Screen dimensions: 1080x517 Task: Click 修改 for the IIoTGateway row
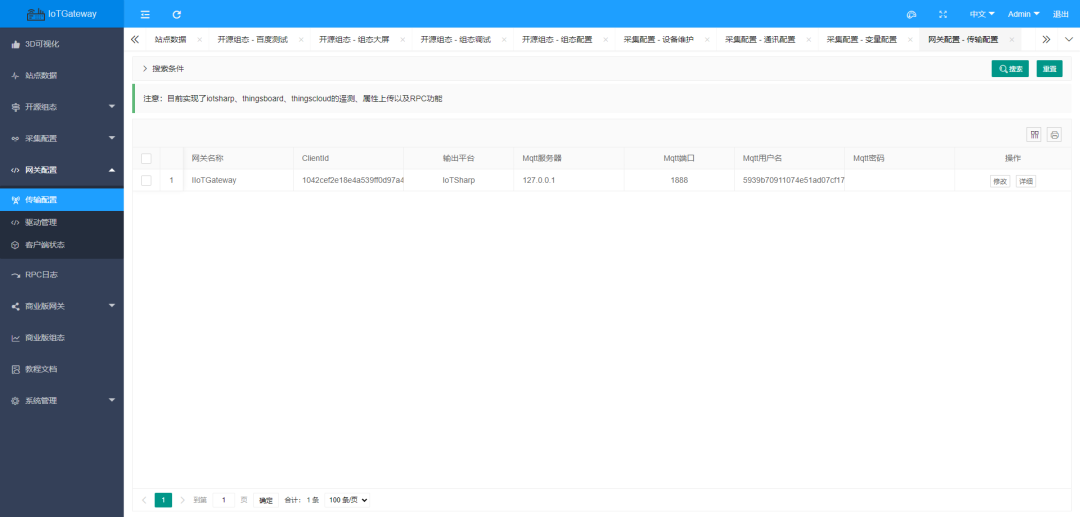pyautogui.click(x=999, y=181)
